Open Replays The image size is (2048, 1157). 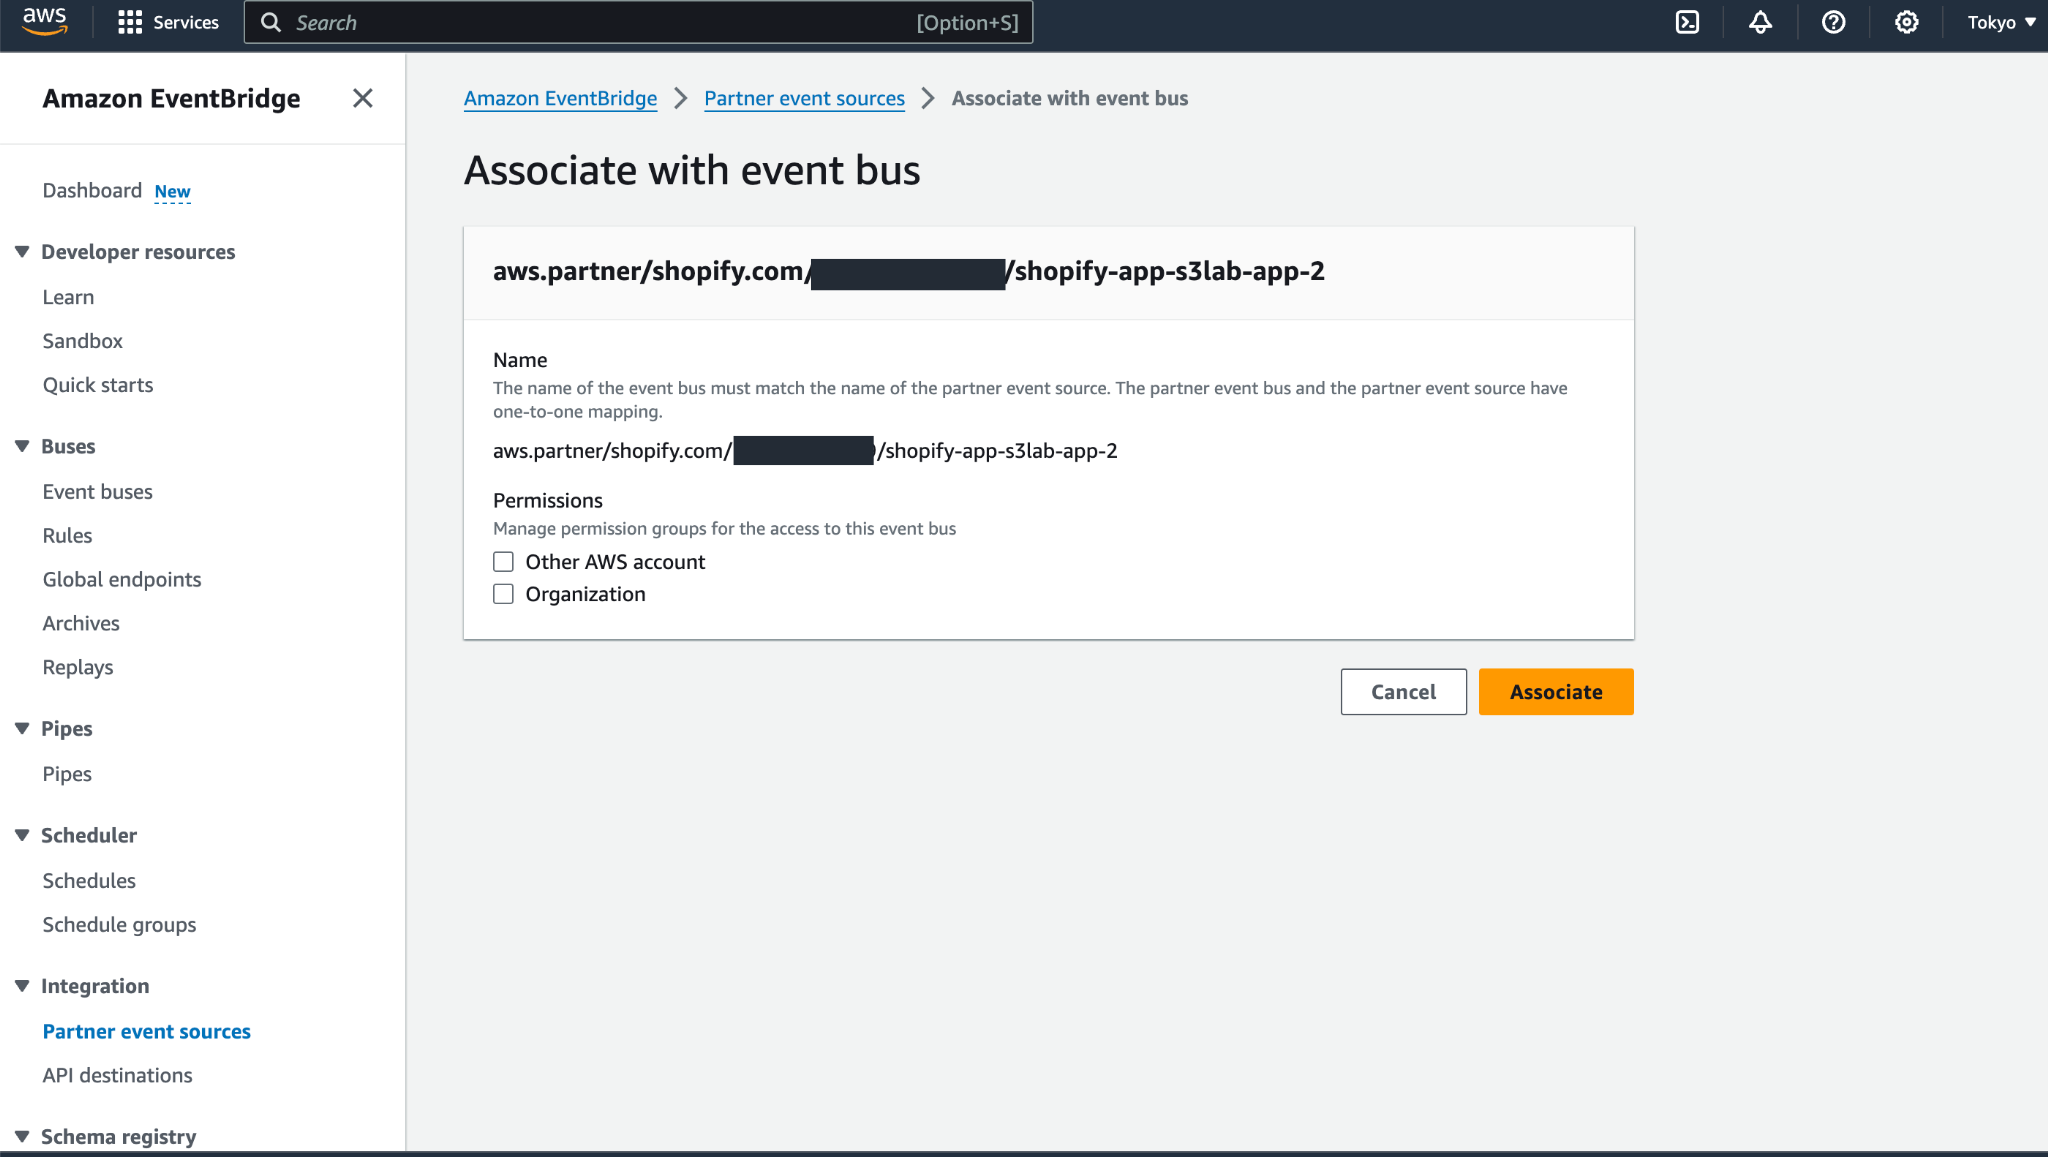point(78,668)
